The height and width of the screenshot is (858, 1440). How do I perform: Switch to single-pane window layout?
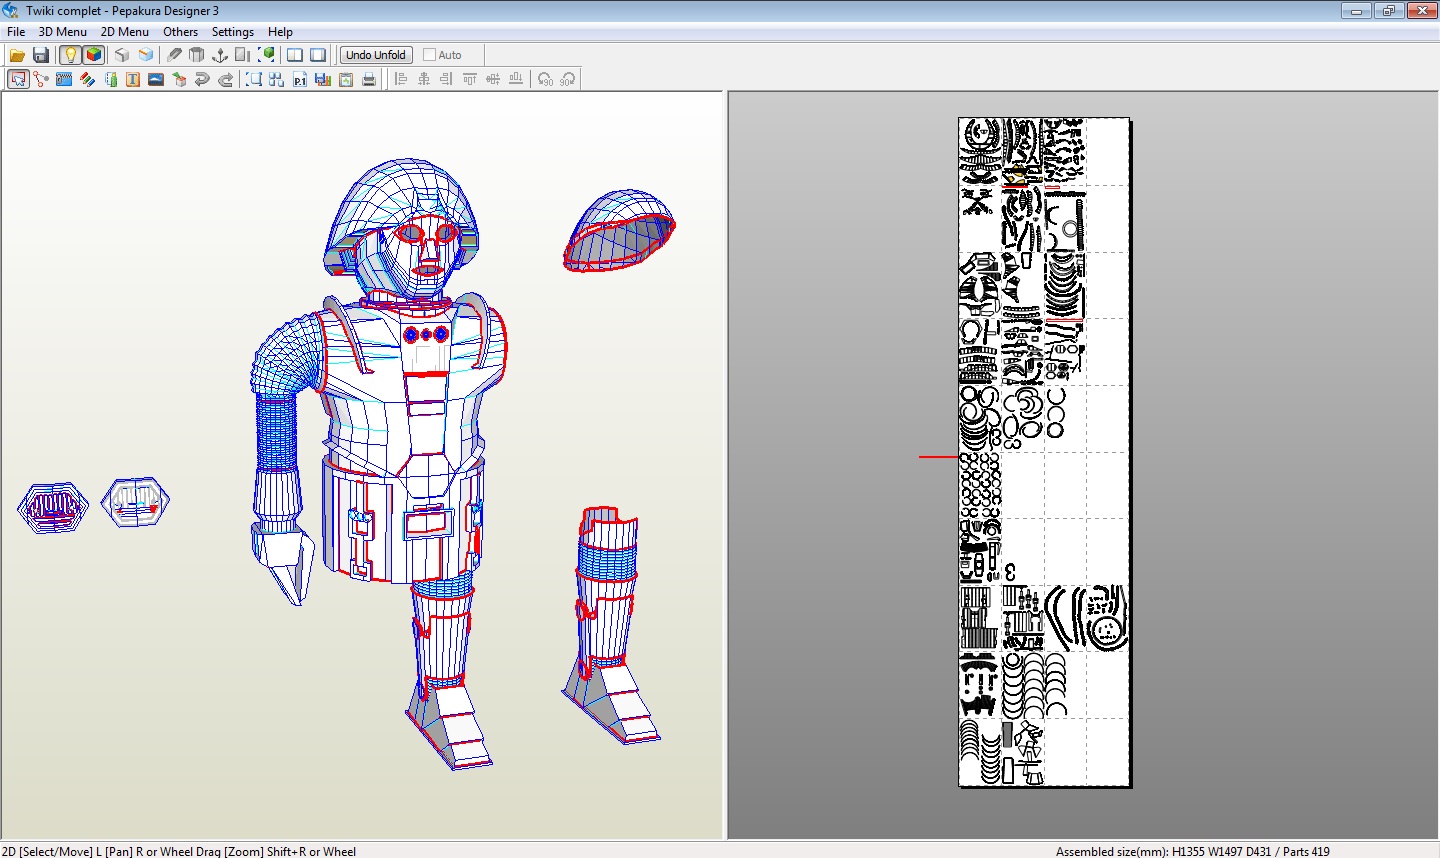pyautogui.click(x=318, y=55)
